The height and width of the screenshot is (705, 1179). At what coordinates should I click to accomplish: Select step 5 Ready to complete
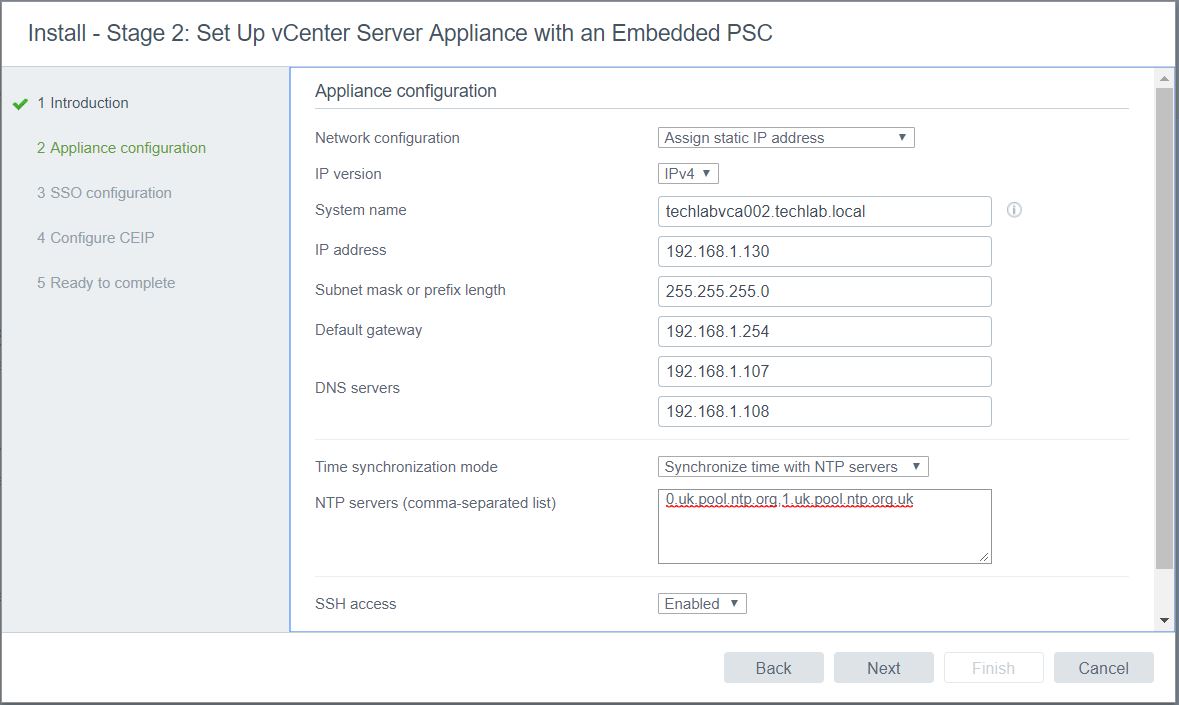(106, 283)
